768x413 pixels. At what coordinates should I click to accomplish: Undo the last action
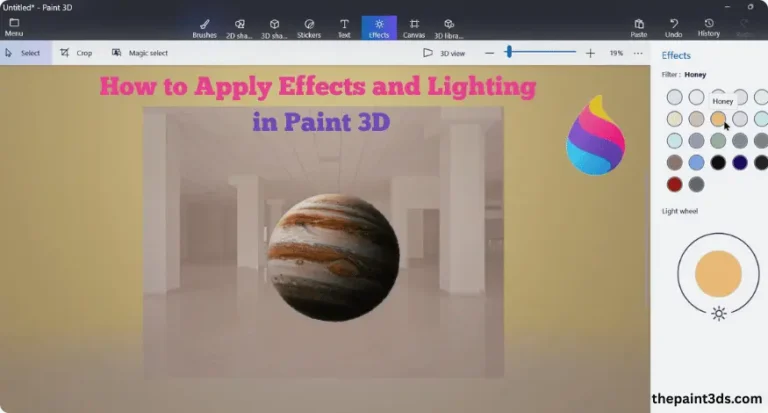[673, 28]
